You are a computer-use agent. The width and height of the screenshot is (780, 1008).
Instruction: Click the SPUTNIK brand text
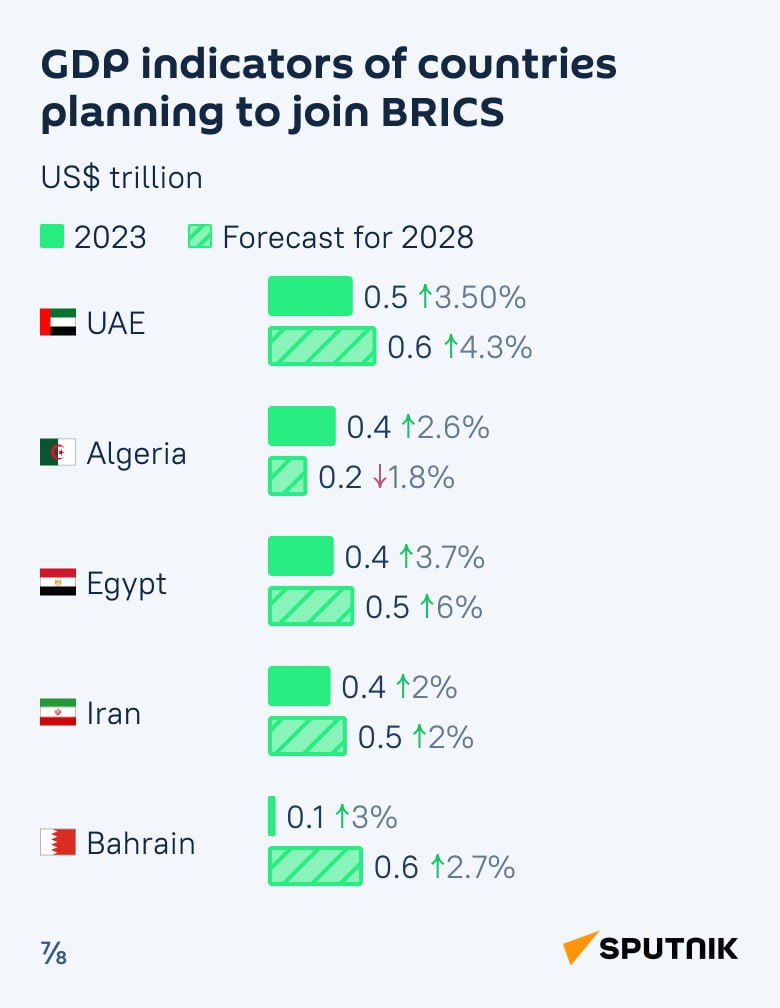(668, 948)
